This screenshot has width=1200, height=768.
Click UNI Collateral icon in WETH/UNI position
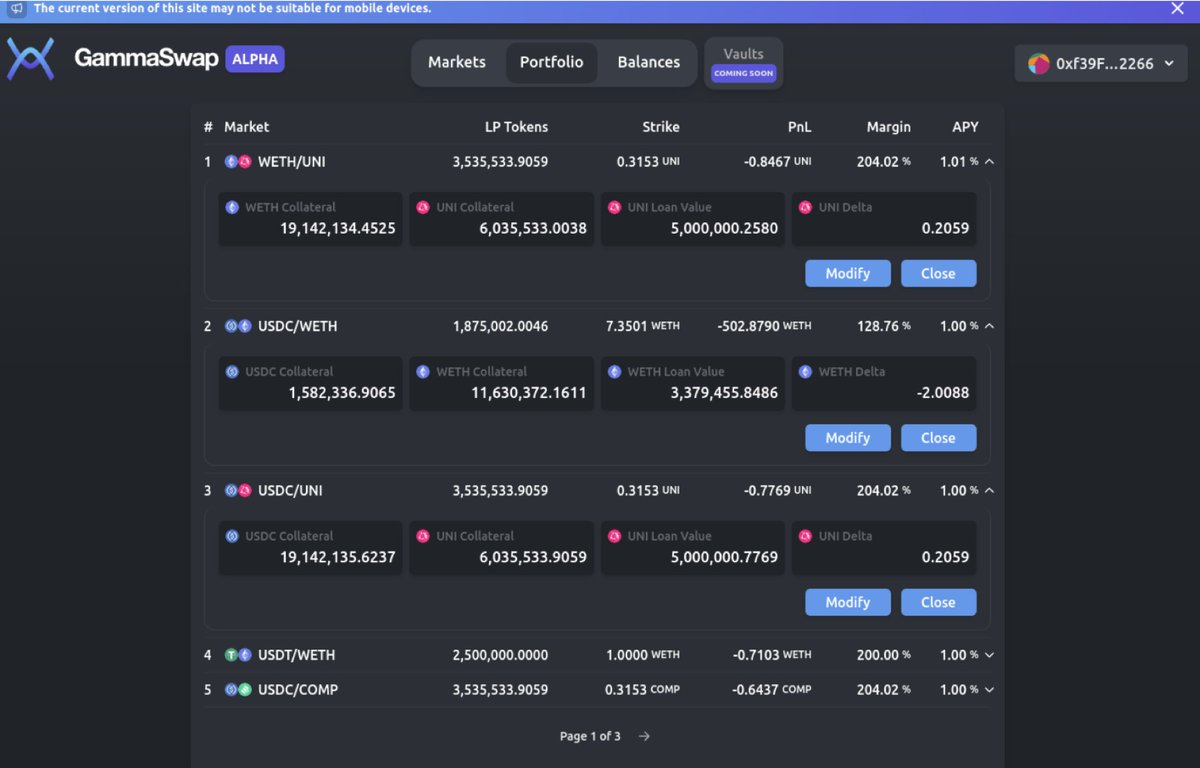click(x=423, y=207)
